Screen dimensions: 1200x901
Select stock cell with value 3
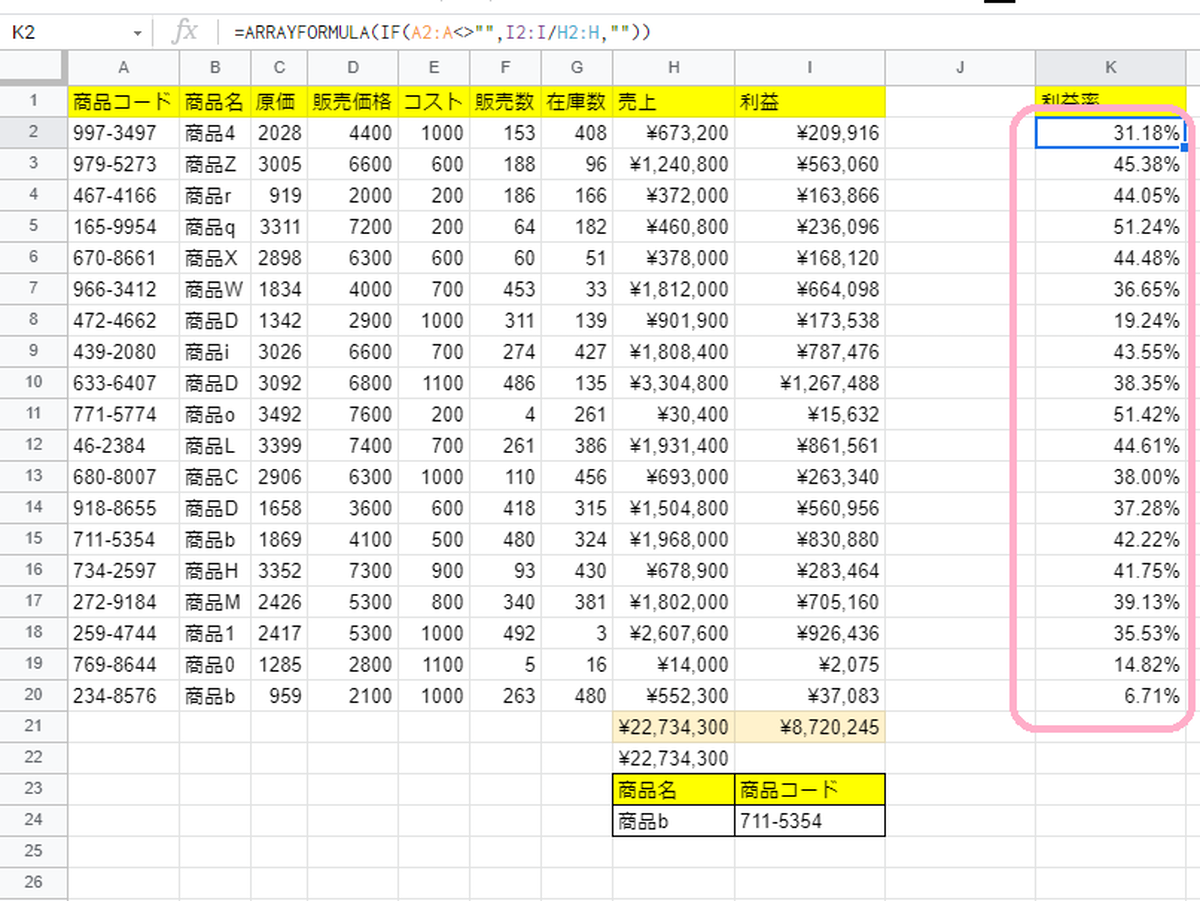[577, 633]
